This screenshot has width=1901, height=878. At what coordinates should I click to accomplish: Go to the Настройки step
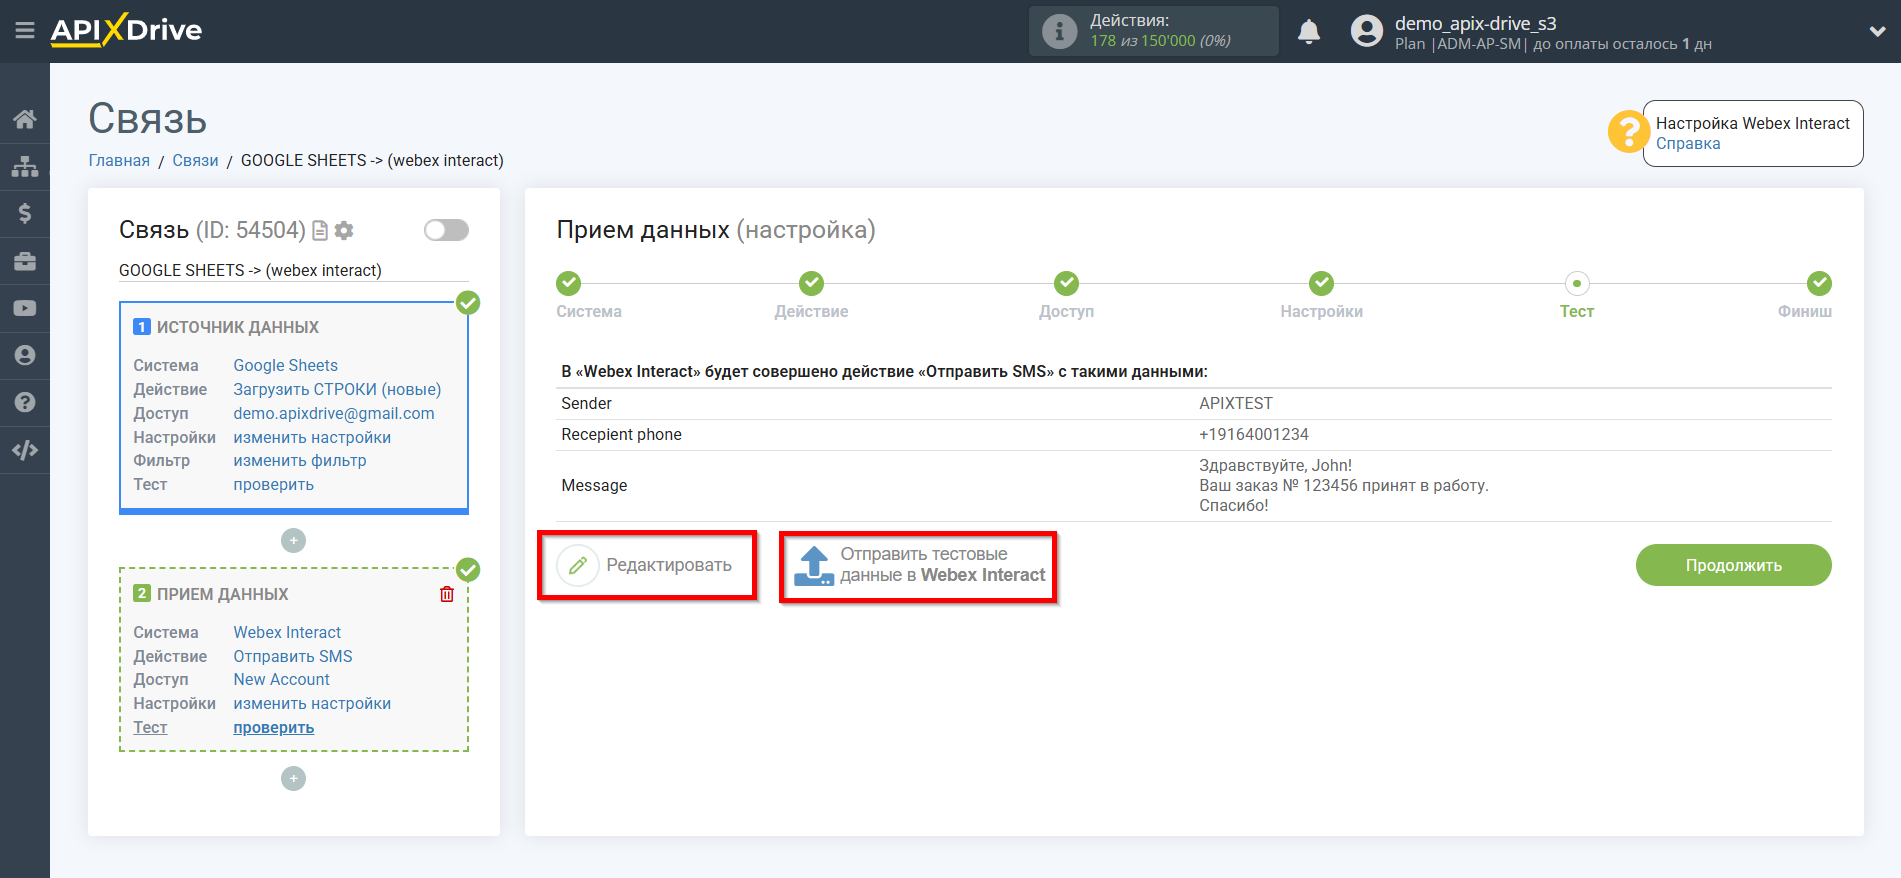pos(1321,295)
